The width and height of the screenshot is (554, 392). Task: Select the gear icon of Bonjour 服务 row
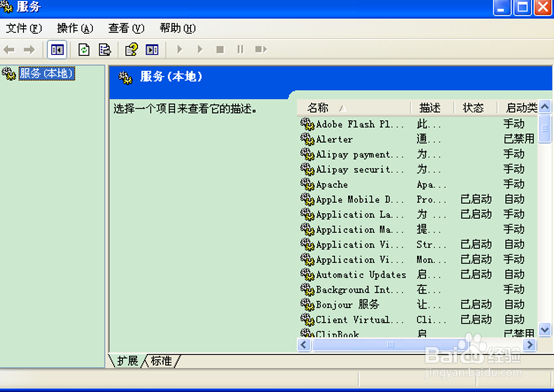click(x=307, y=304)
